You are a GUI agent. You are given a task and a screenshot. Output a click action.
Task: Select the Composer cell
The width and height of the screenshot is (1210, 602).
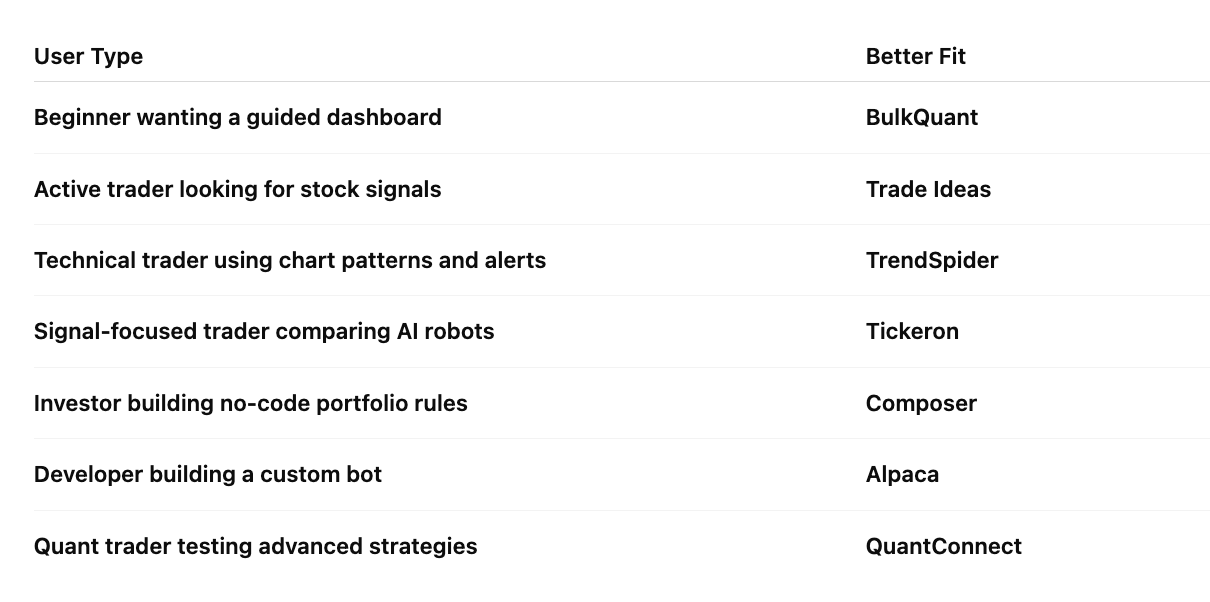tap(921, 404)
